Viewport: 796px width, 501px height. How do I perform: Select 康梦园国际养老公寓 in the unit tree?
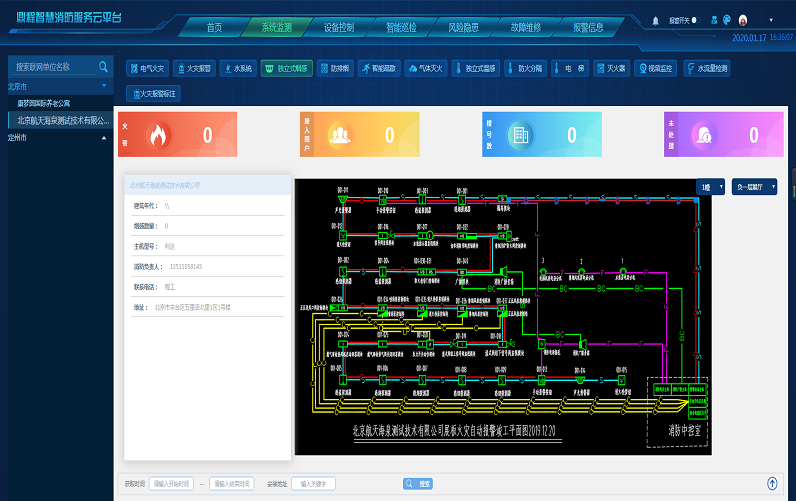click(44, 103)
